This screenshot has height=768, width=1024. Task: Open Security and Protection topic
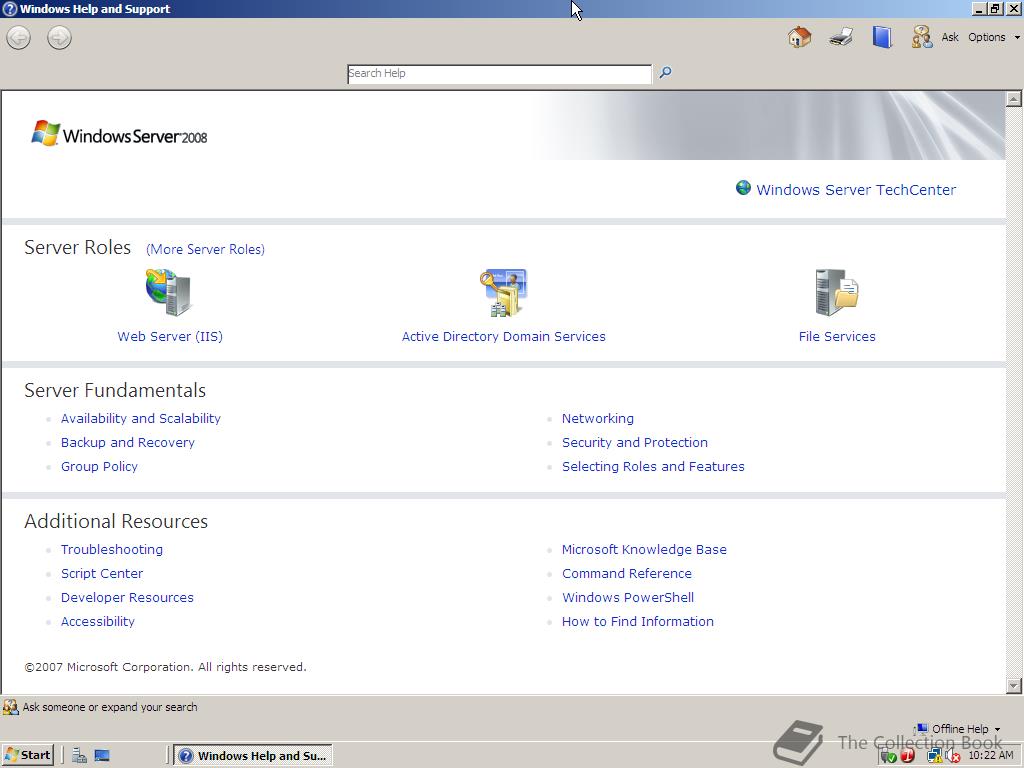coord(635,443)
